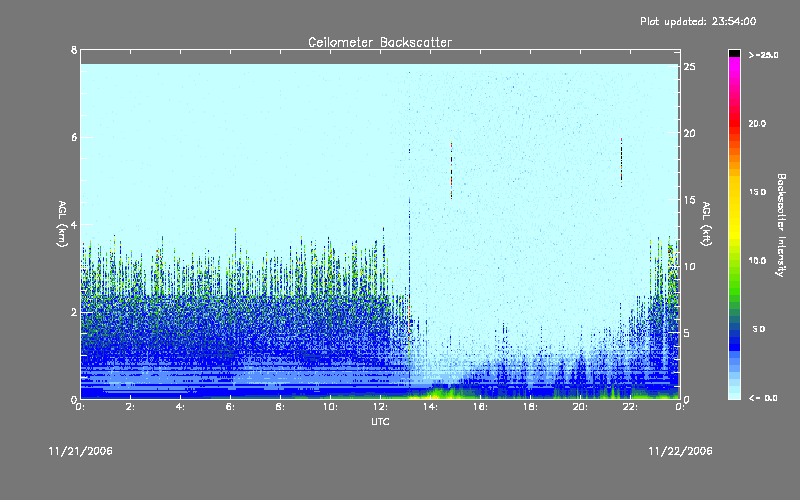
Task: Click the 2 km tick label
Action: click(74, 312)
